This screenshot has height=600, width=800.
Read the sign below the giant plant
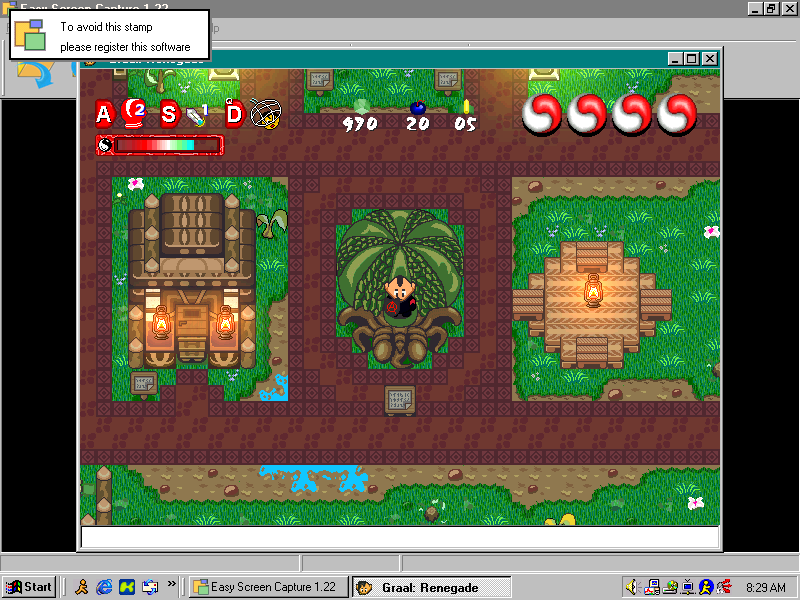coord(400,401)
